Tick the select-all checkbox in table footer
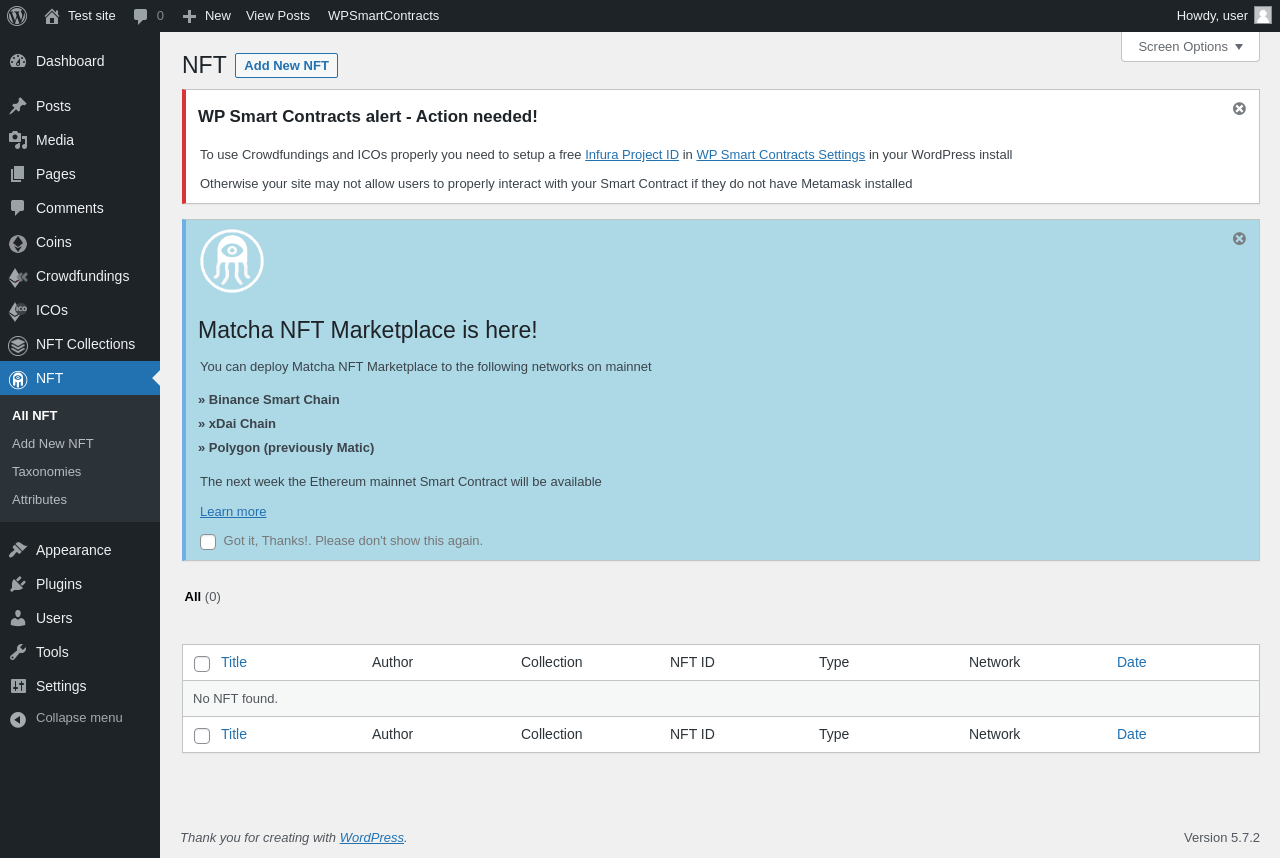Image resolution: width=1280 pixels, height=858 pixels. pos(202,736)
